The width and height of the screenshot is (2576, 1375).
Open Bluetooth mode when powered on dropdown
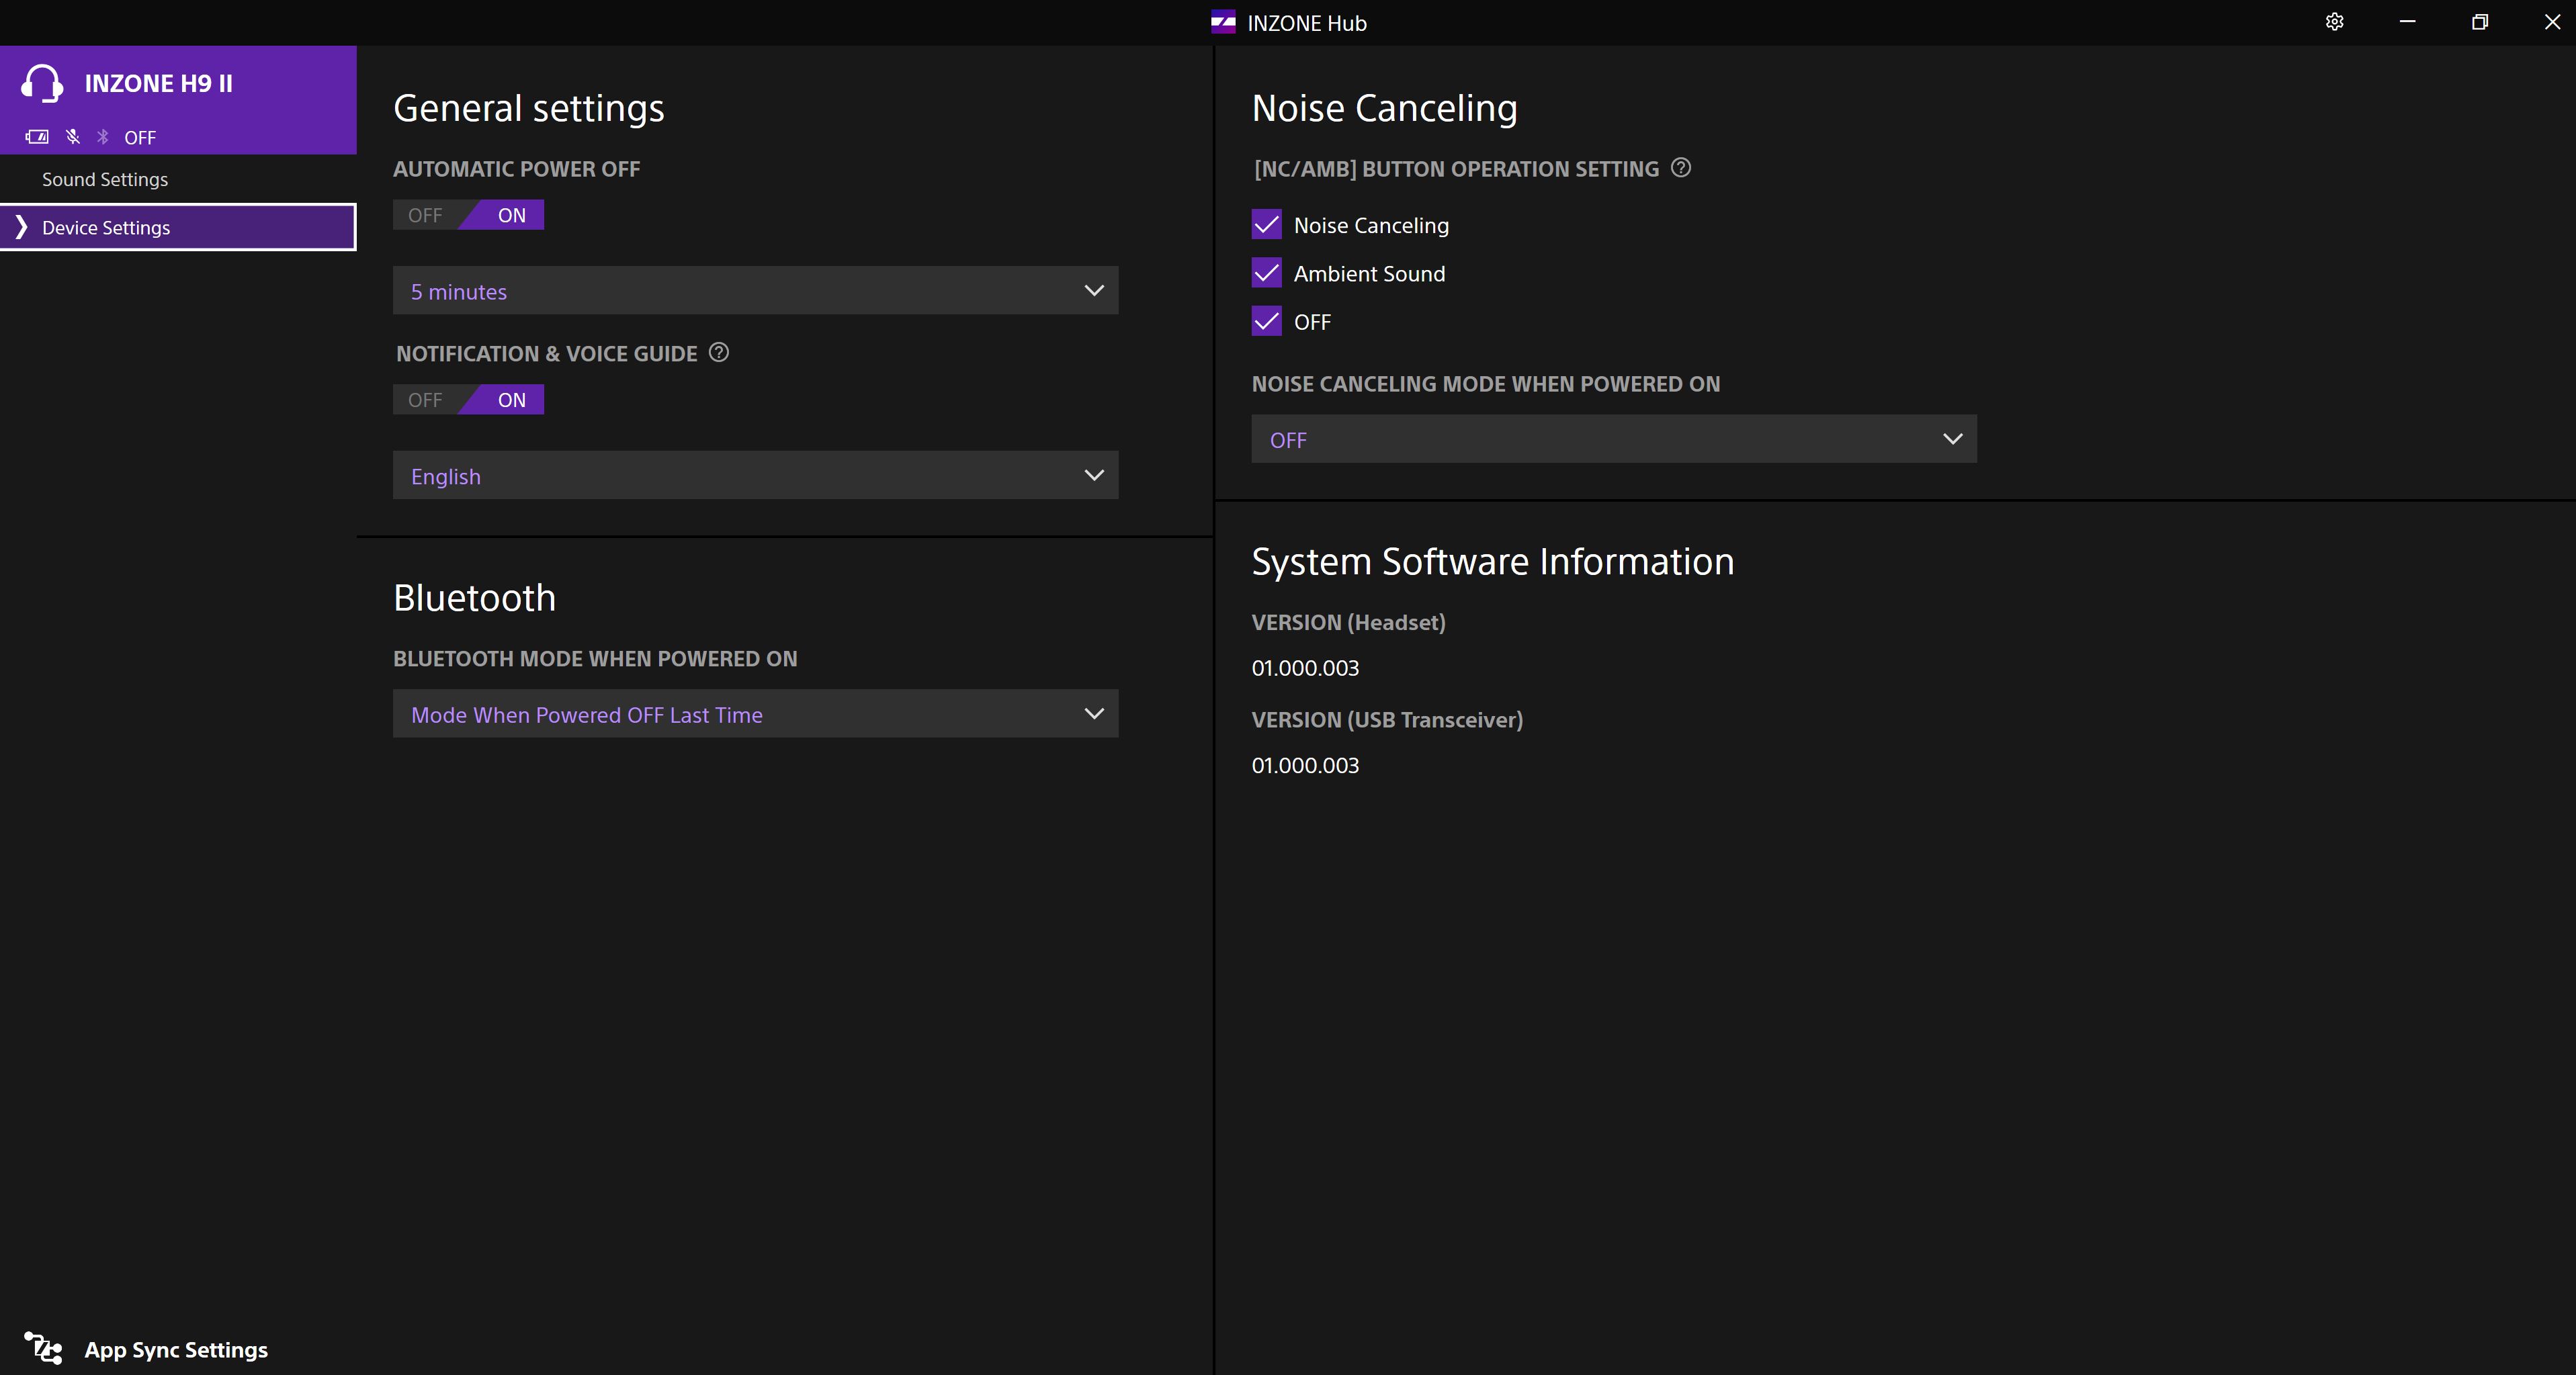(755, 714)
